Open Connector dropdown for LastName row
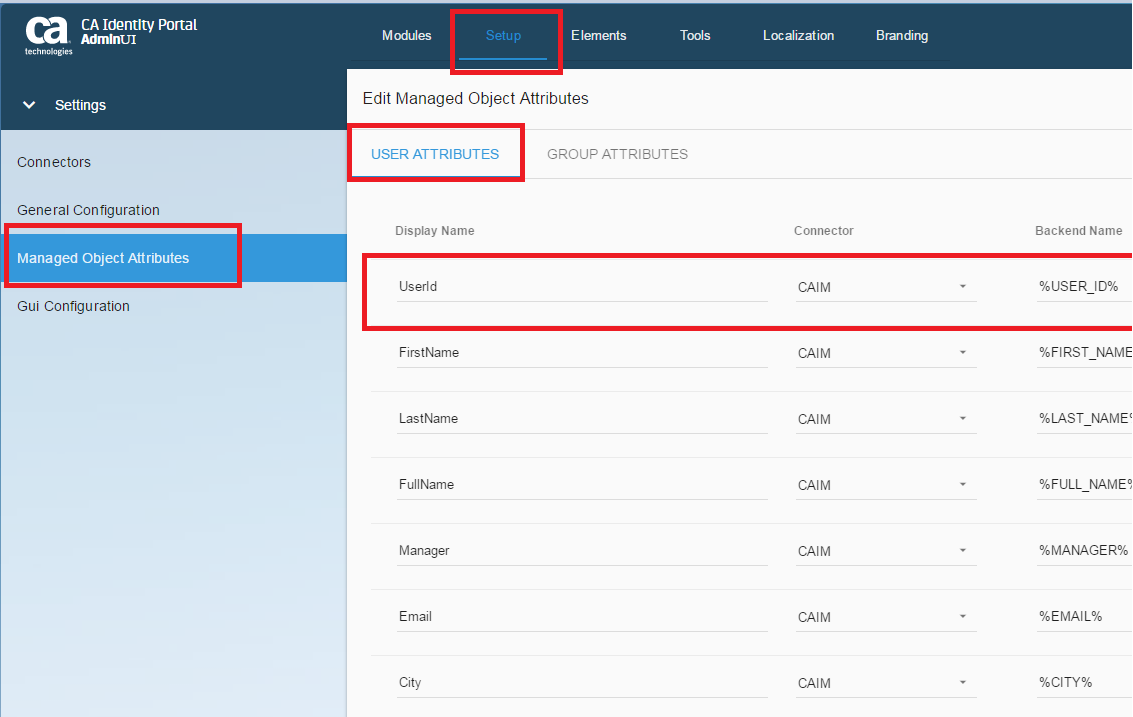 pos(886,418)
